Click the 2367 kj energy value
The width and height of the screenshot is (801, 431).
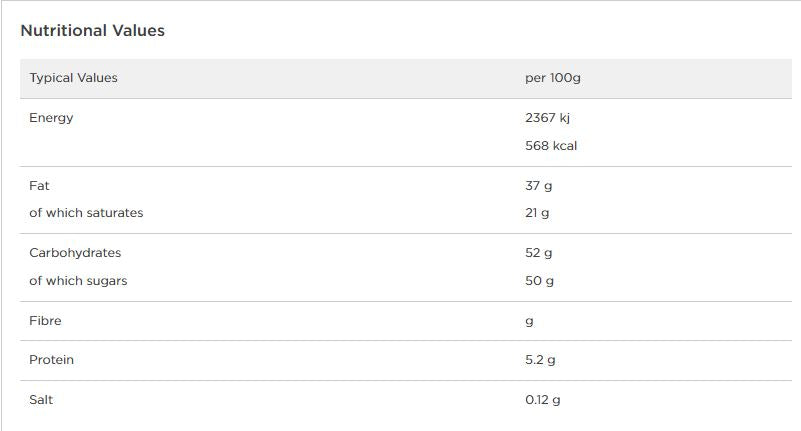pyautogui.click(x=547, y=118)
